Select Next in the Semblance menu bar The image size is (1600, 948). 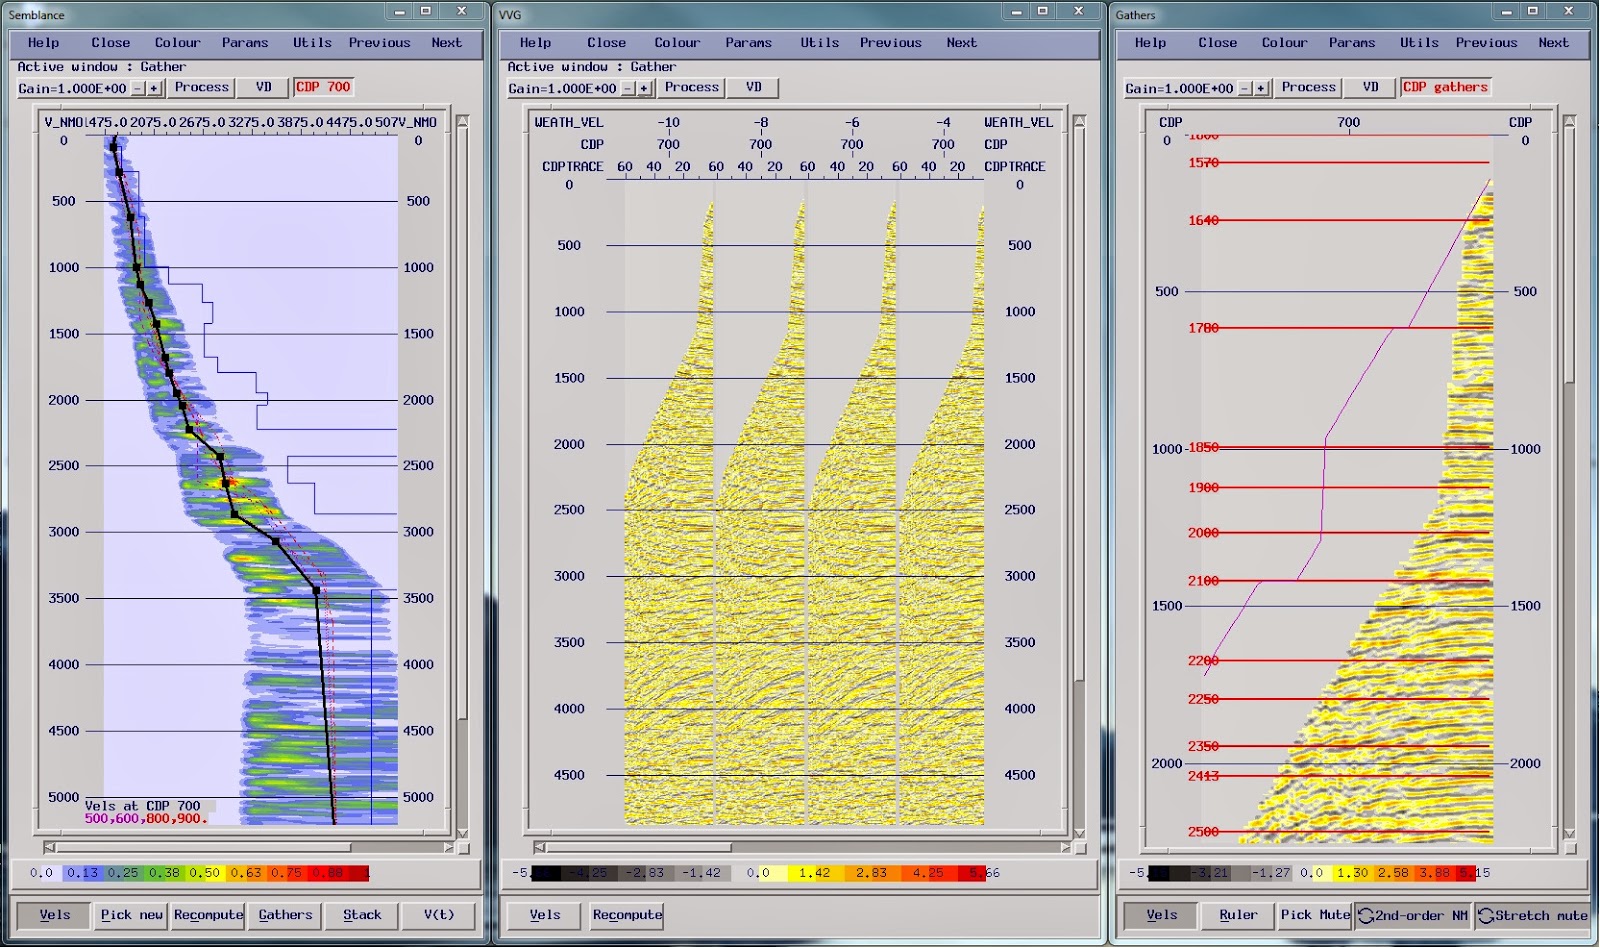[446, 42]
